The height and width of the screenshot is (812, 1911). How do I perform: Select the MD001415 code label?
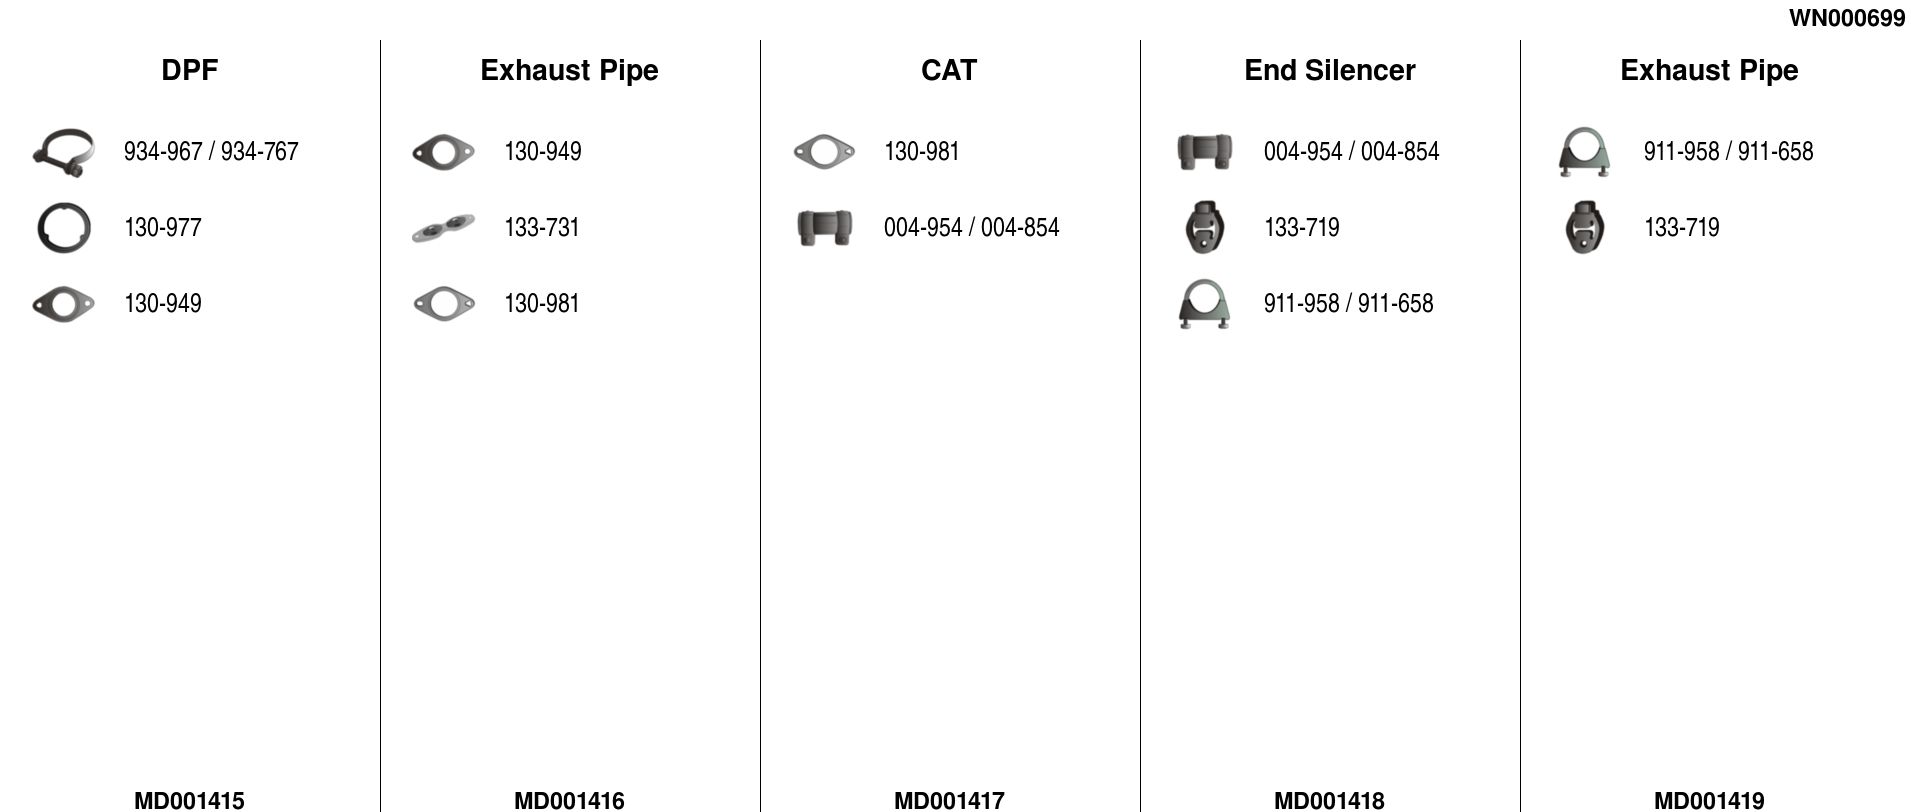[189, 800]
